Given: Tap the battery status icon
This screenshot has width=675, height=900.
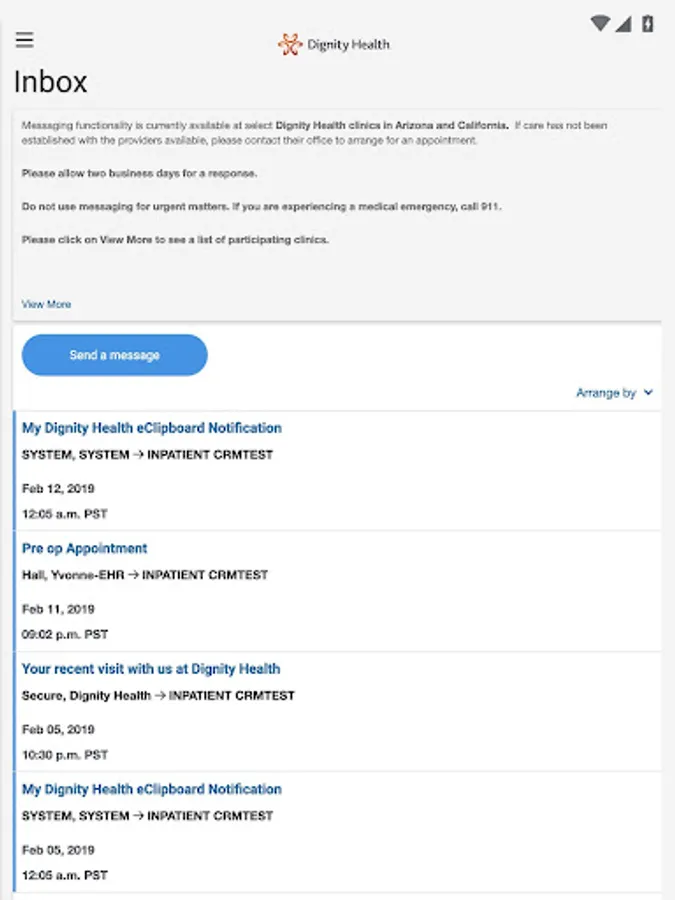Looking at the screenshot, I should point(647,23).
